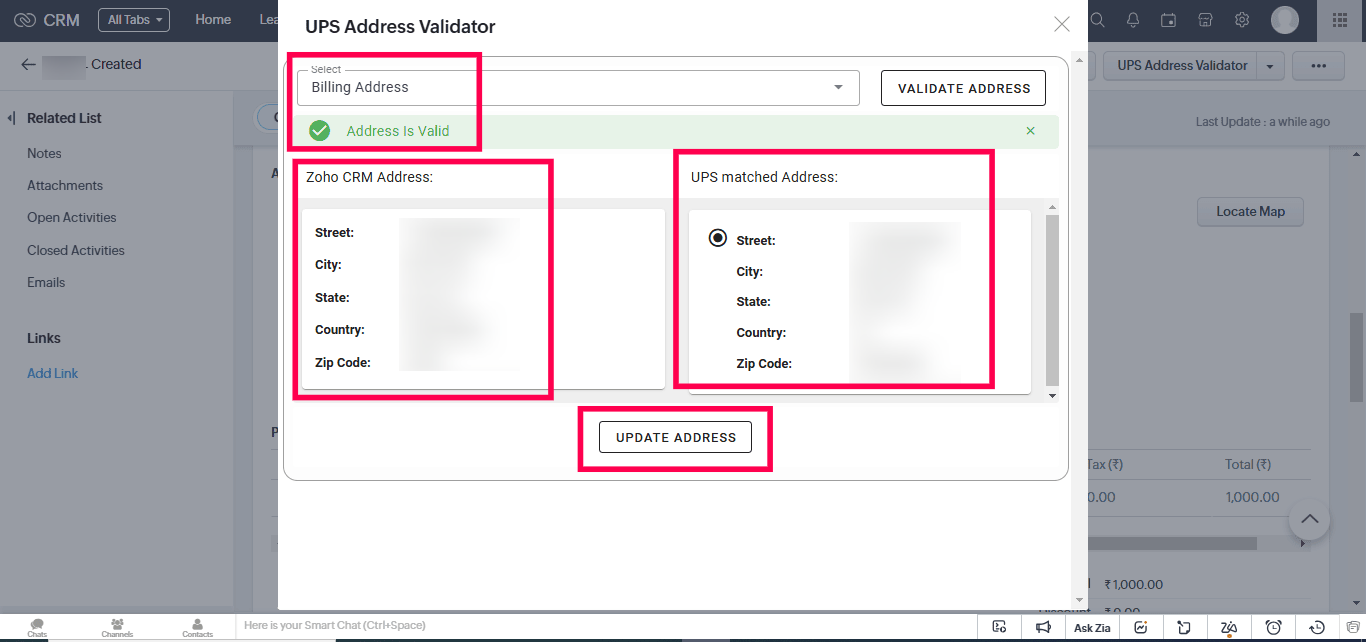Open the user profile avatar
Image resolution: width=1366 pixels, height=642 pixels.
(x=1285, y=20)
